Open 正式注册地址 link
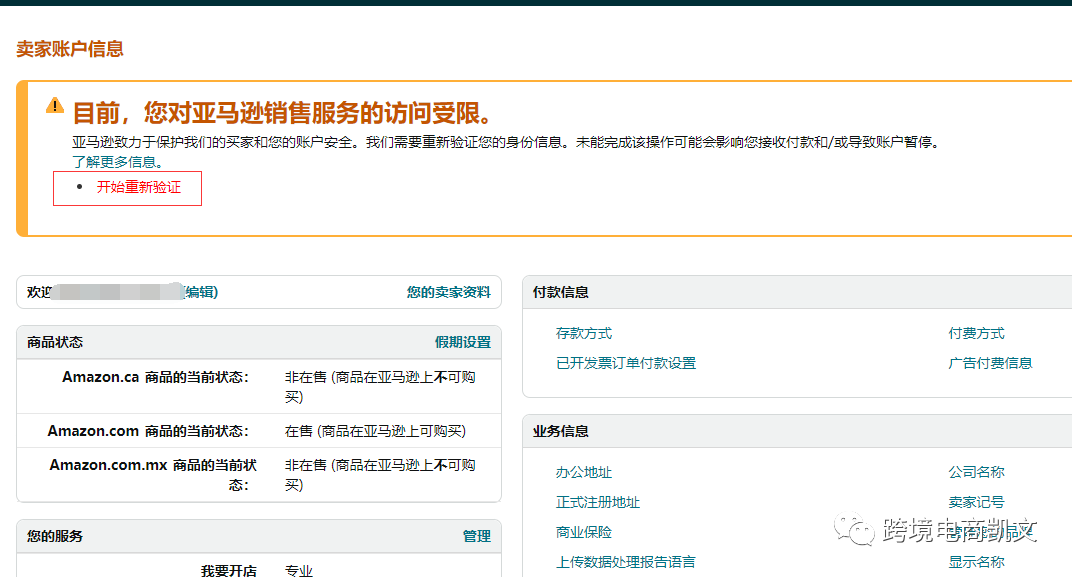 [x=598, y=502]
